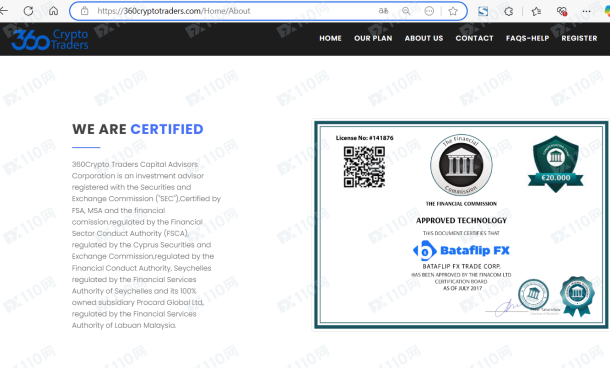Image resolution: width=610 pixels, height=368 pixels.
Task: Click 'BATAFLIP FX TRADE CORP.' text
Action: pos(461,266)
